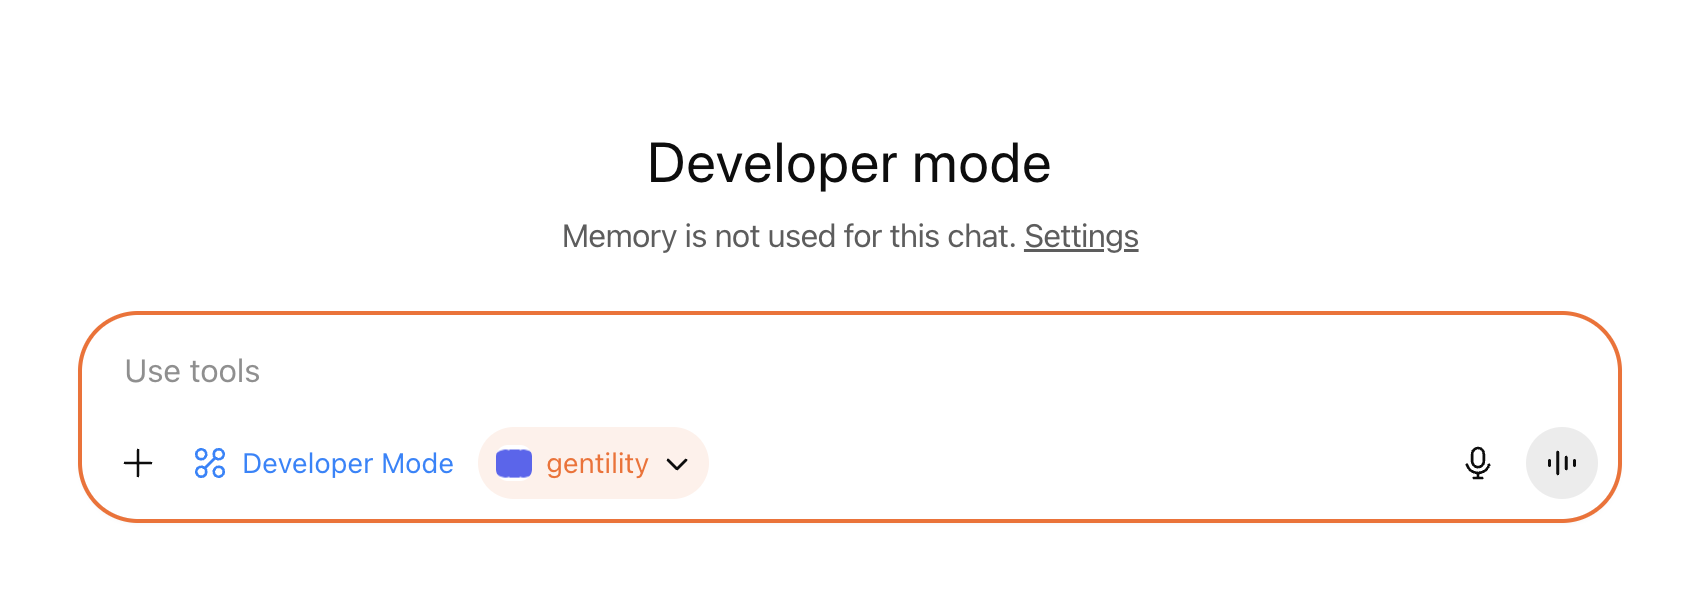Open Settings from the memory notice
Screen dimensions: 1684x600
(x=1081, y=236)
